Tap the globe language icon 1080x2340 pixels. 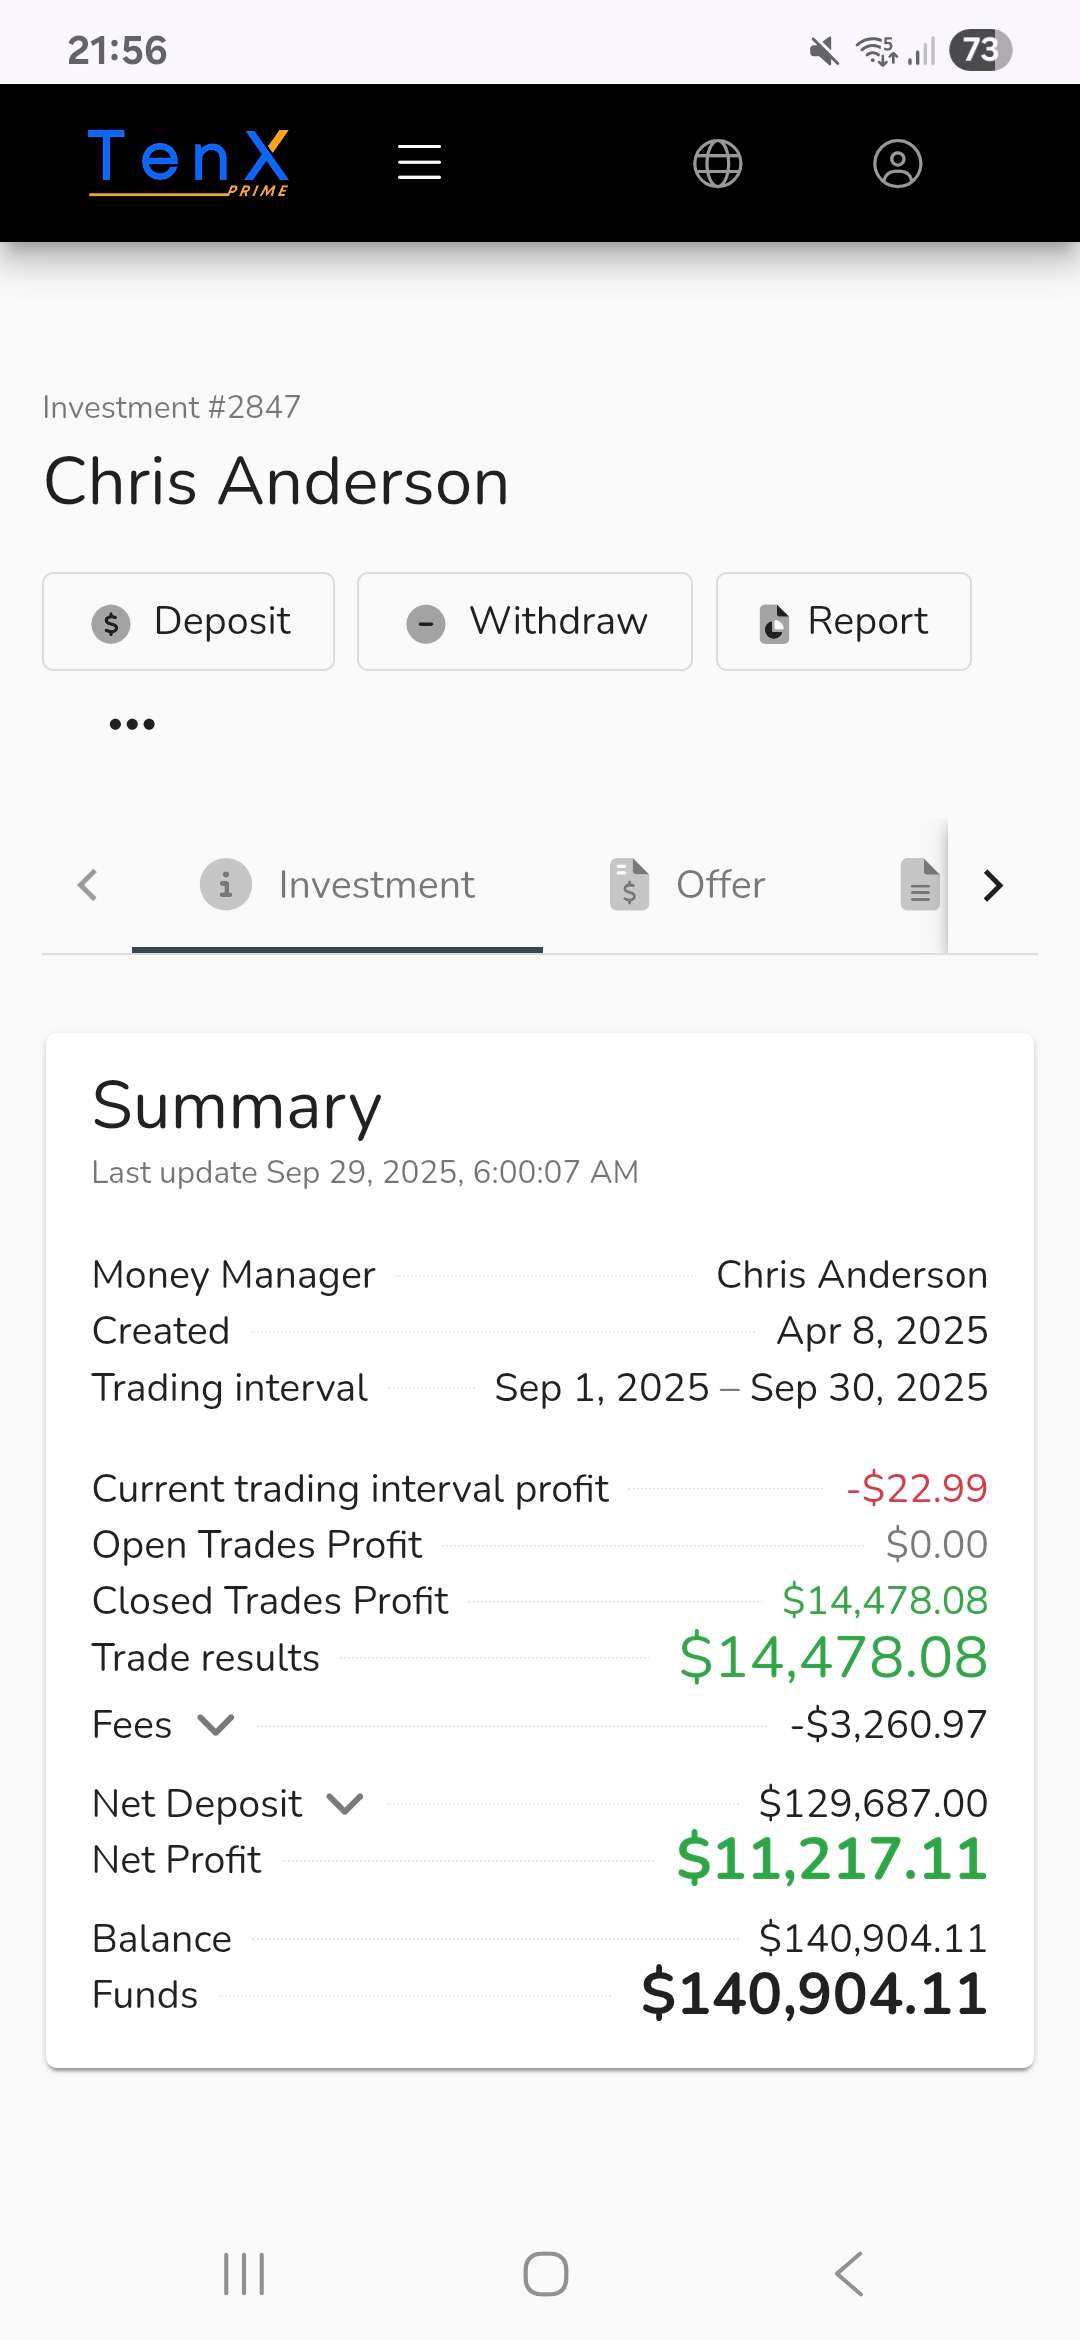[717, 163]
